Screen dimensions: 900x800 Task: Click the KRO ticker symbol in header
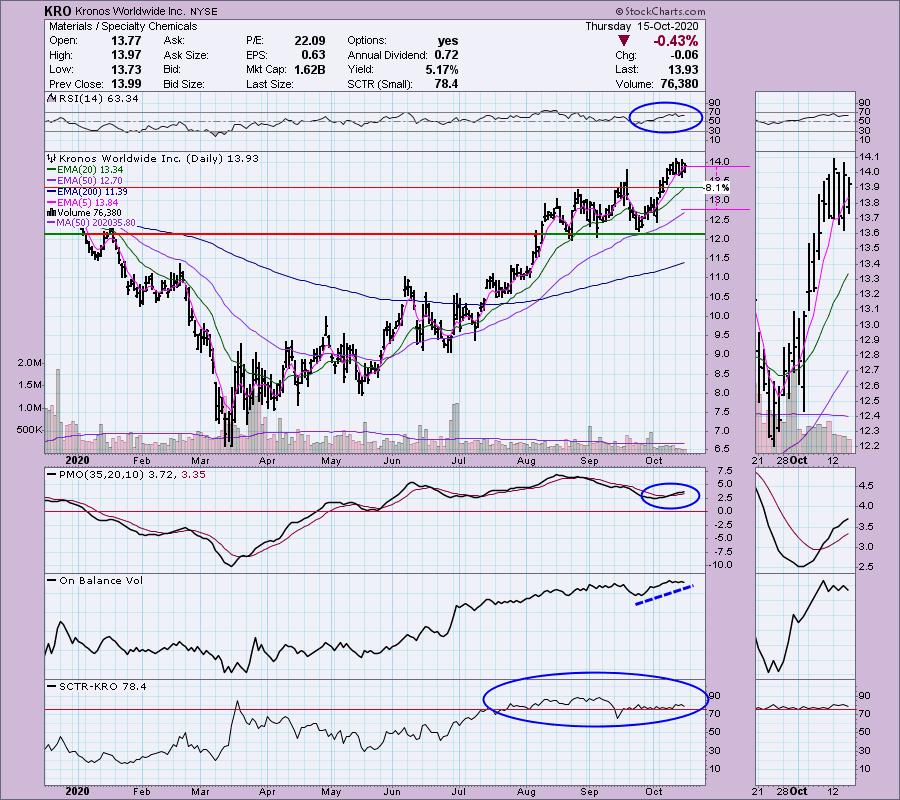coord(58,11)
